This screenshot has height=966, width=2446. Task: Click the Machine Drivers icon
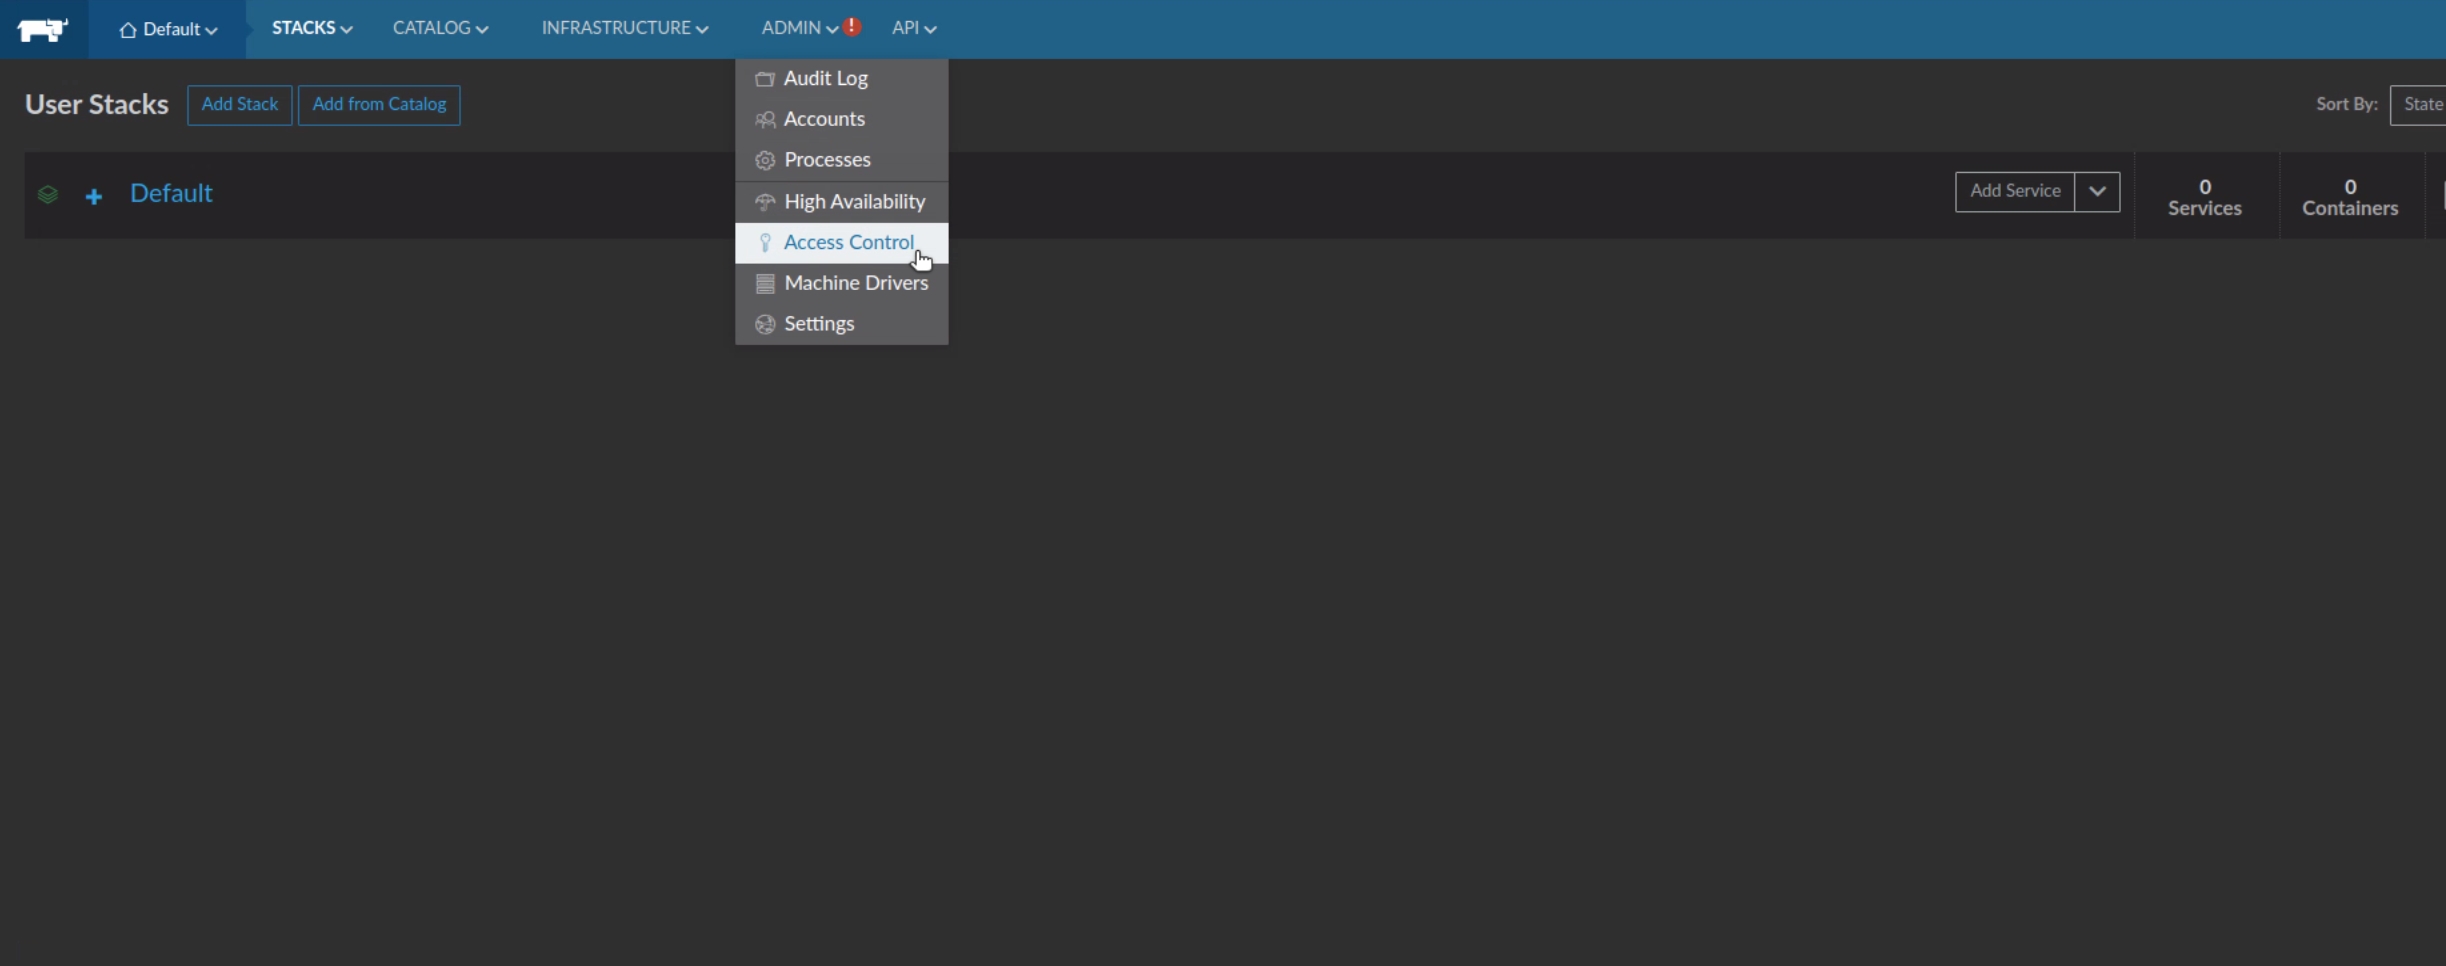(x=765, y=284)
